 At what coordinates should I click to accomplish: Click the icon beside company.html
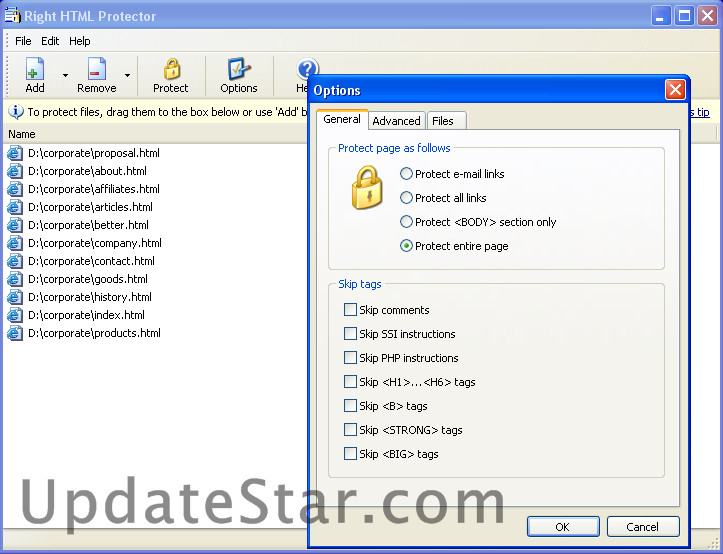[x=15, y=243]
